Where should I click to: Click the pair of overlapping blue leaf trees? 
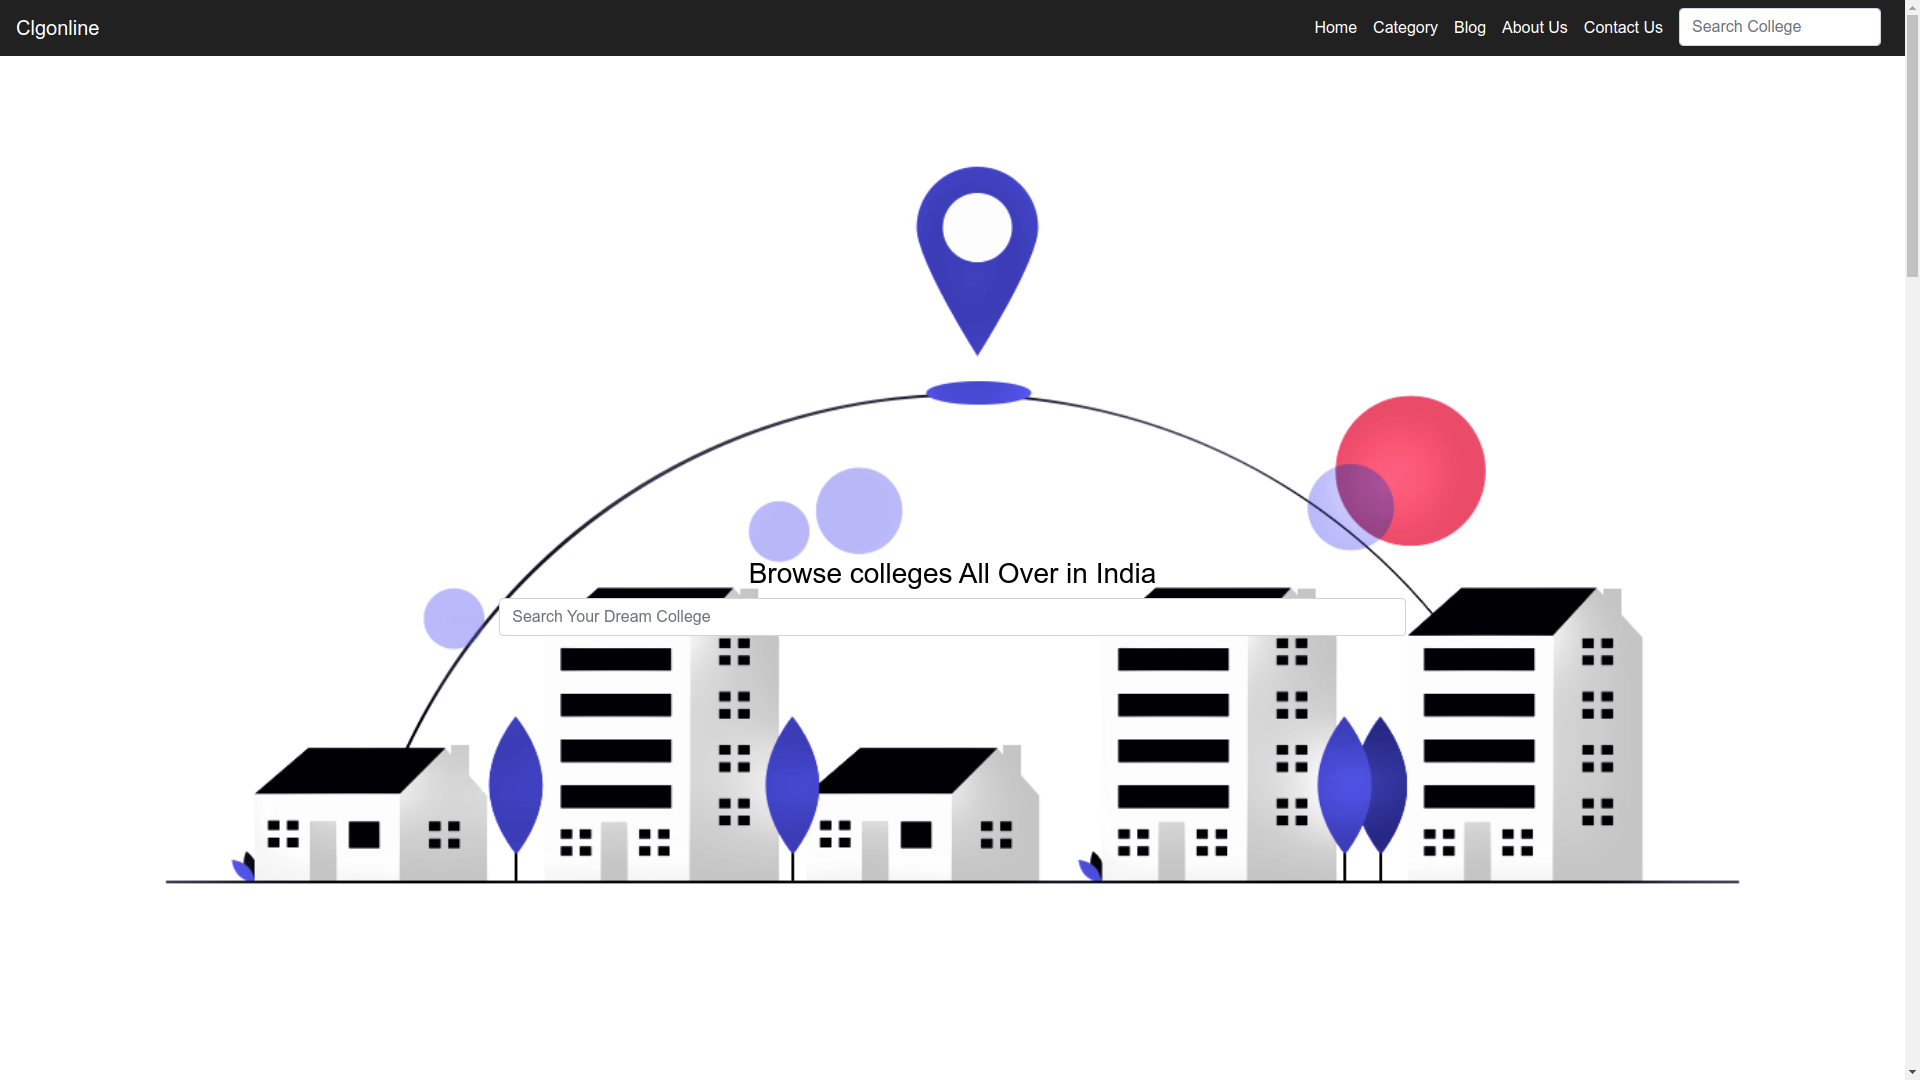pyautogui.click(x=1362, y=785)
